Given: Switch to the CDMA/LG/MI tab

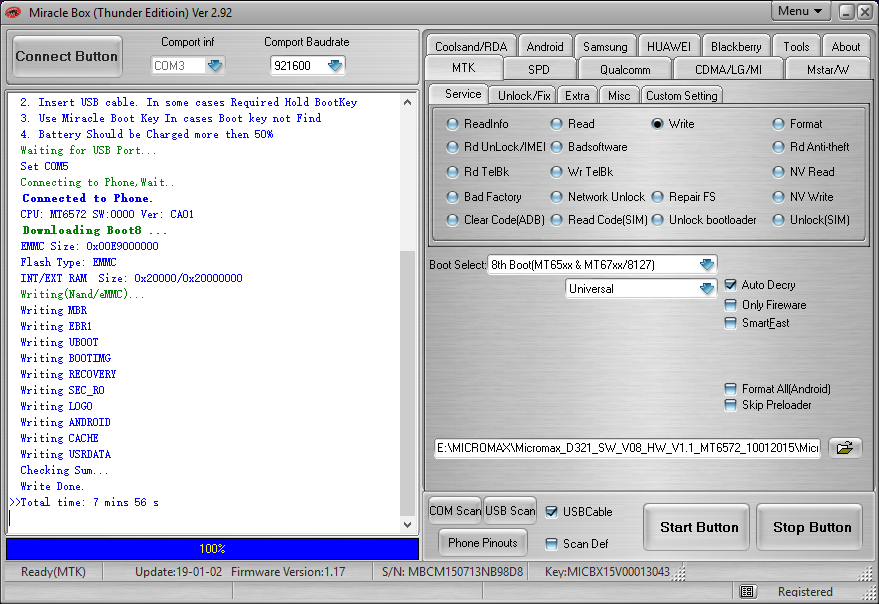Looking at the screenshot, I should [x=728, y=70].
